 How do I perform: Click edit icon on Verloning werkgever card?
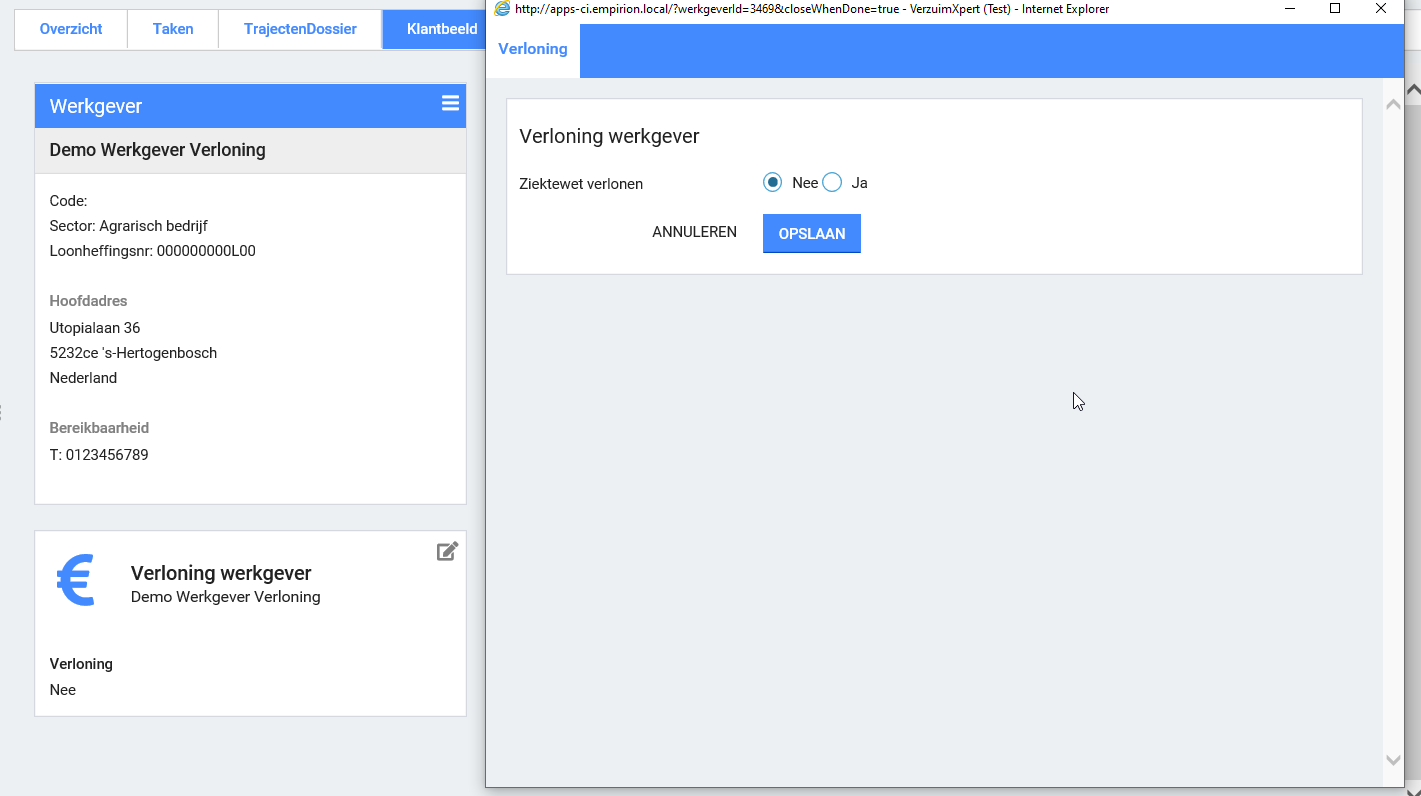point(447,551)
